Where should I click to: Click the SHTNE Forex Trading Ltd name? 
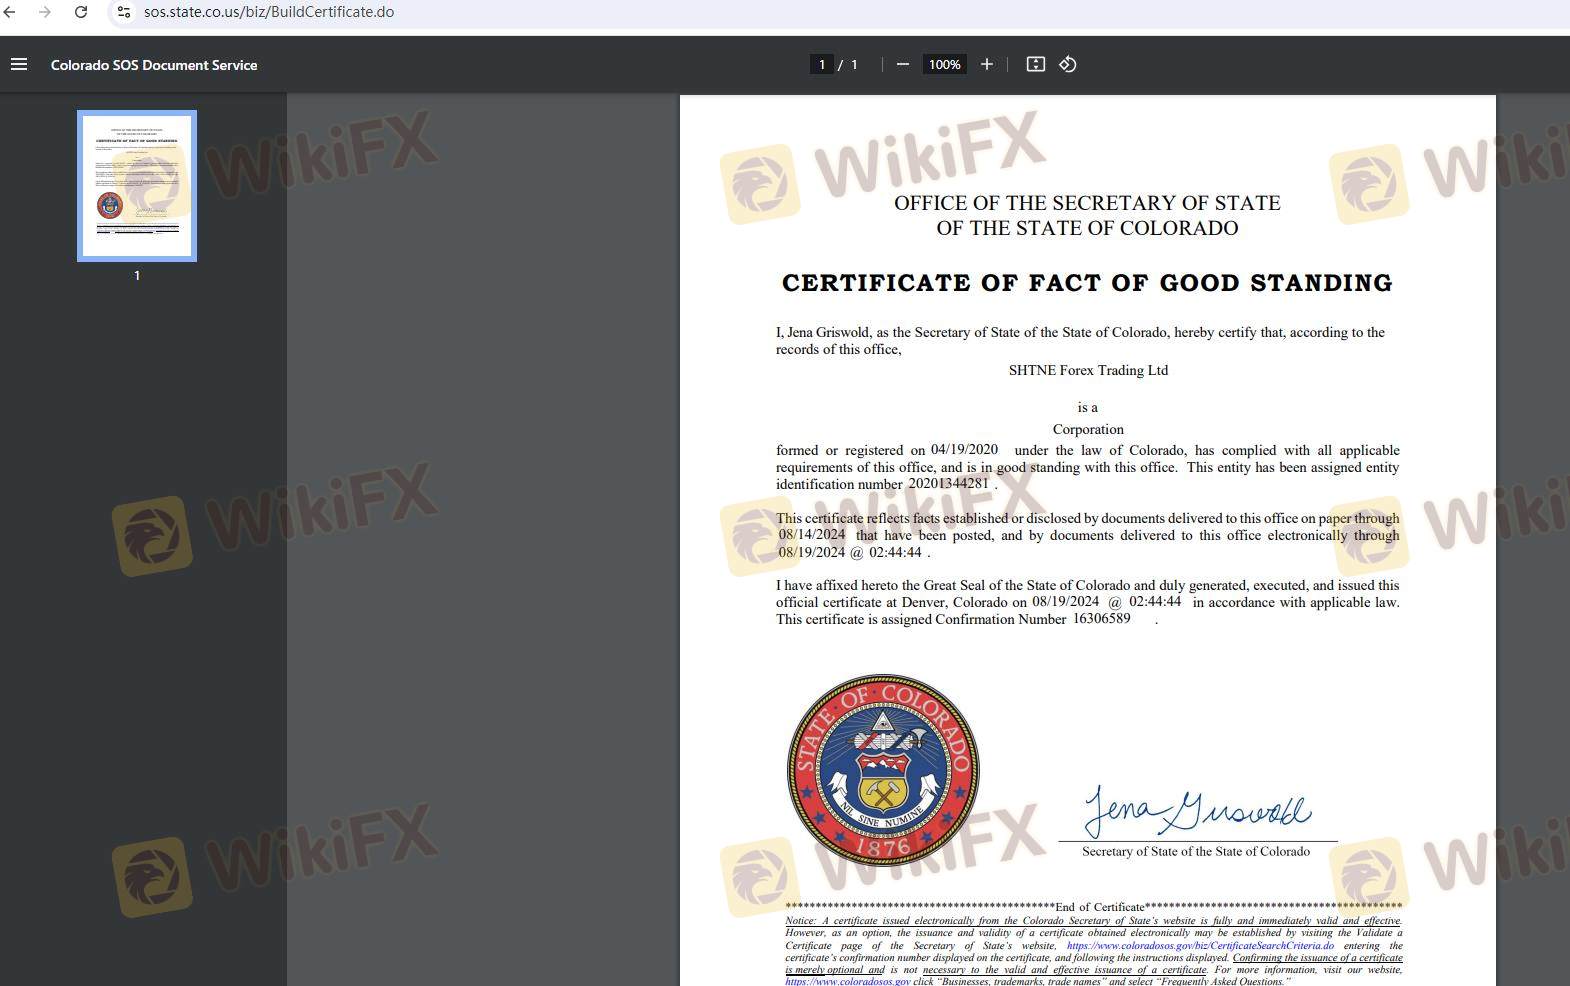click(1088, 370)
